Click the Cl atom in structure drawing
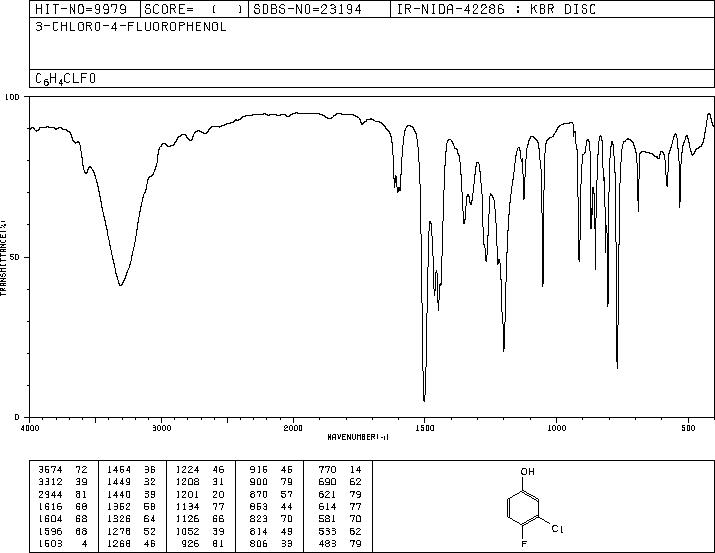The height and width of the screenshot is (553, 715). (558, 529)
